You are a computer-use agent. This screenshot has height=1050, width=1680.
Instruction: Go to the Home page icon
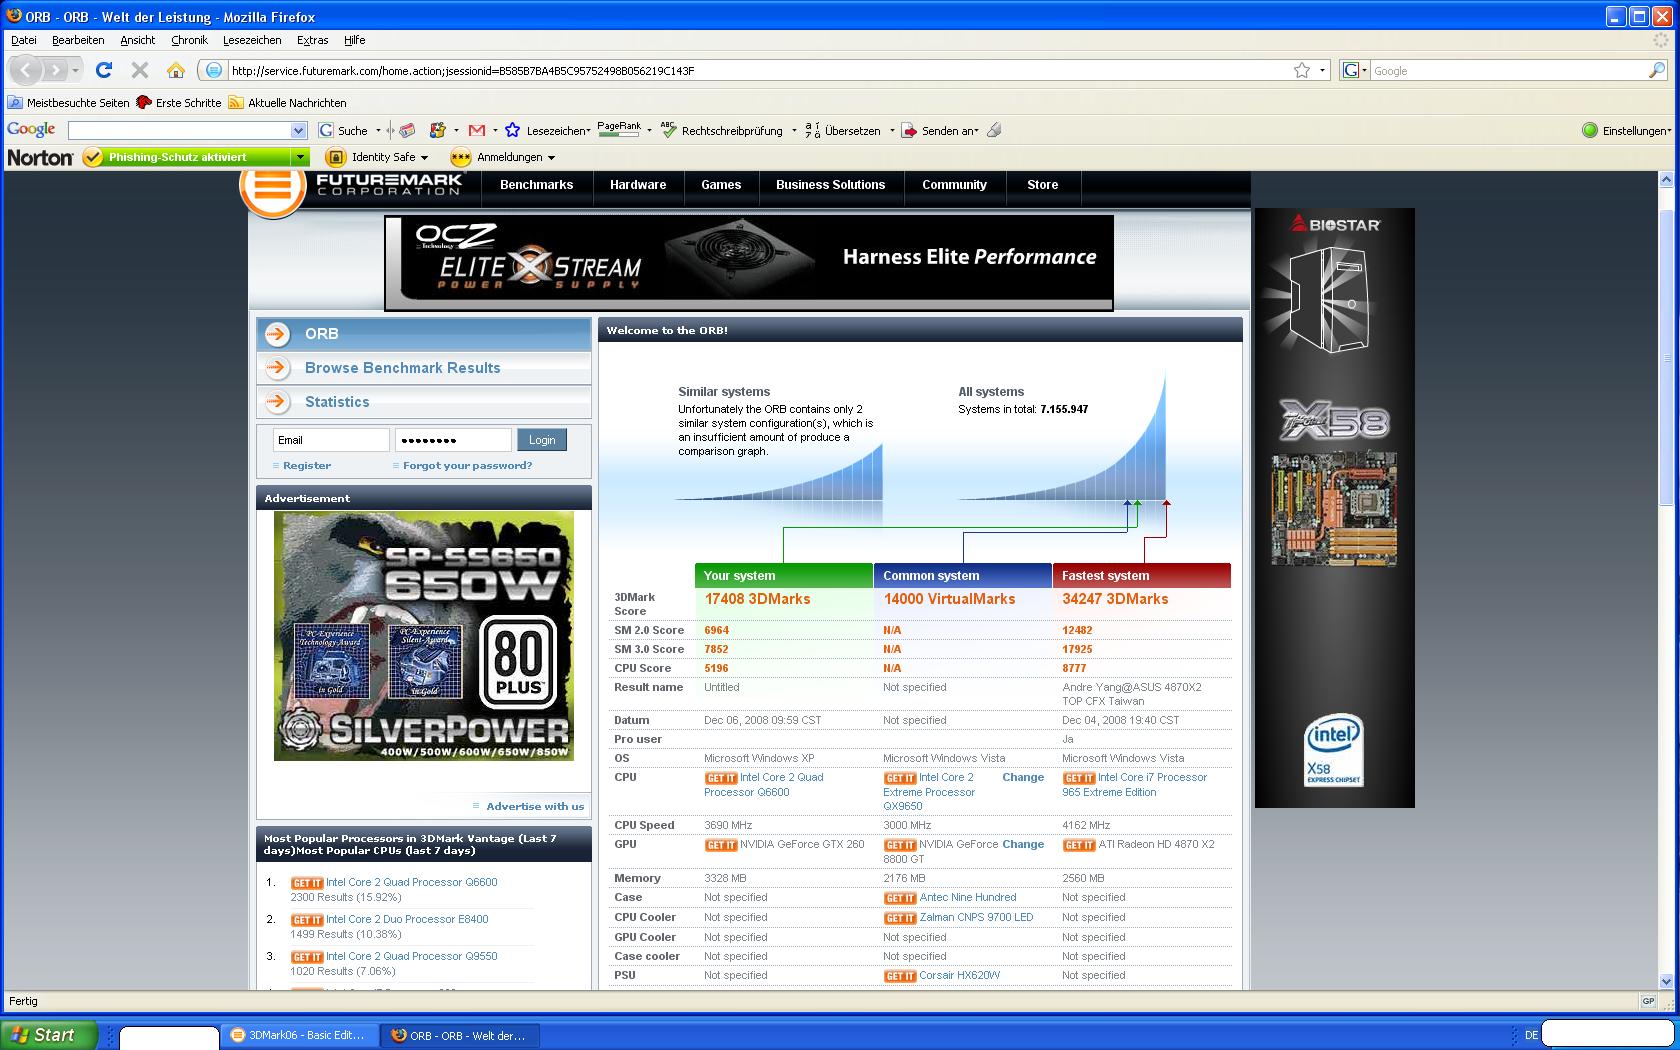[176, 70]
